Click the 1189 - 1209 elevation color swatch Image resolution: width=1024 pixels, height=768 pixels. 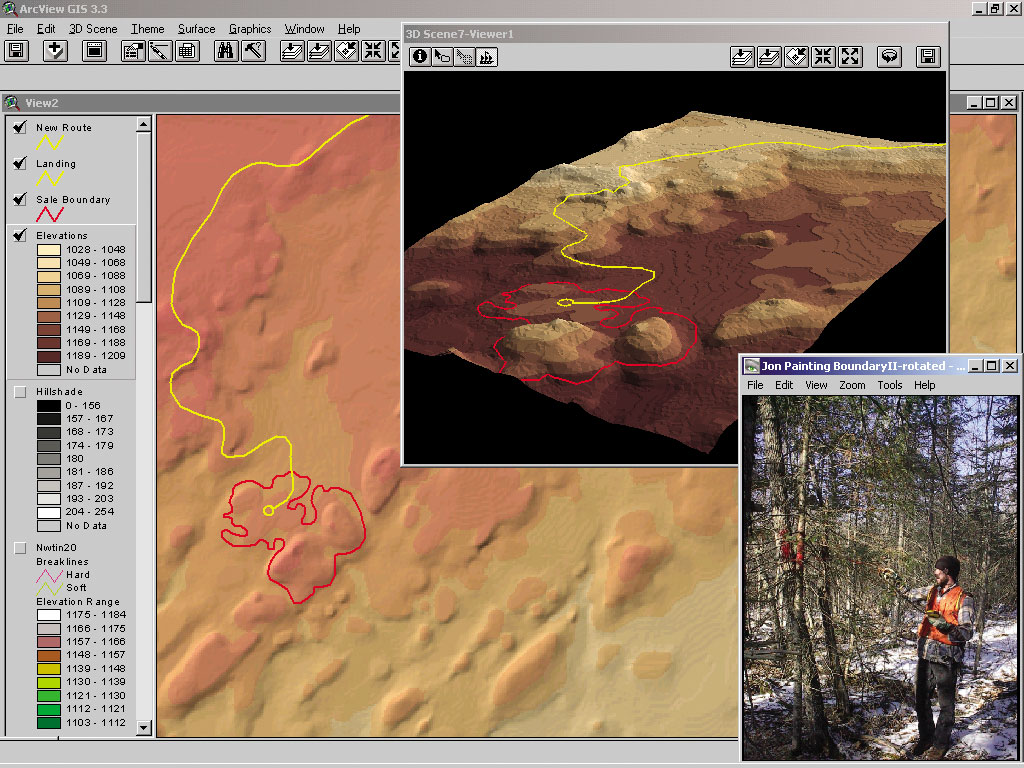(x=49, y=357)
